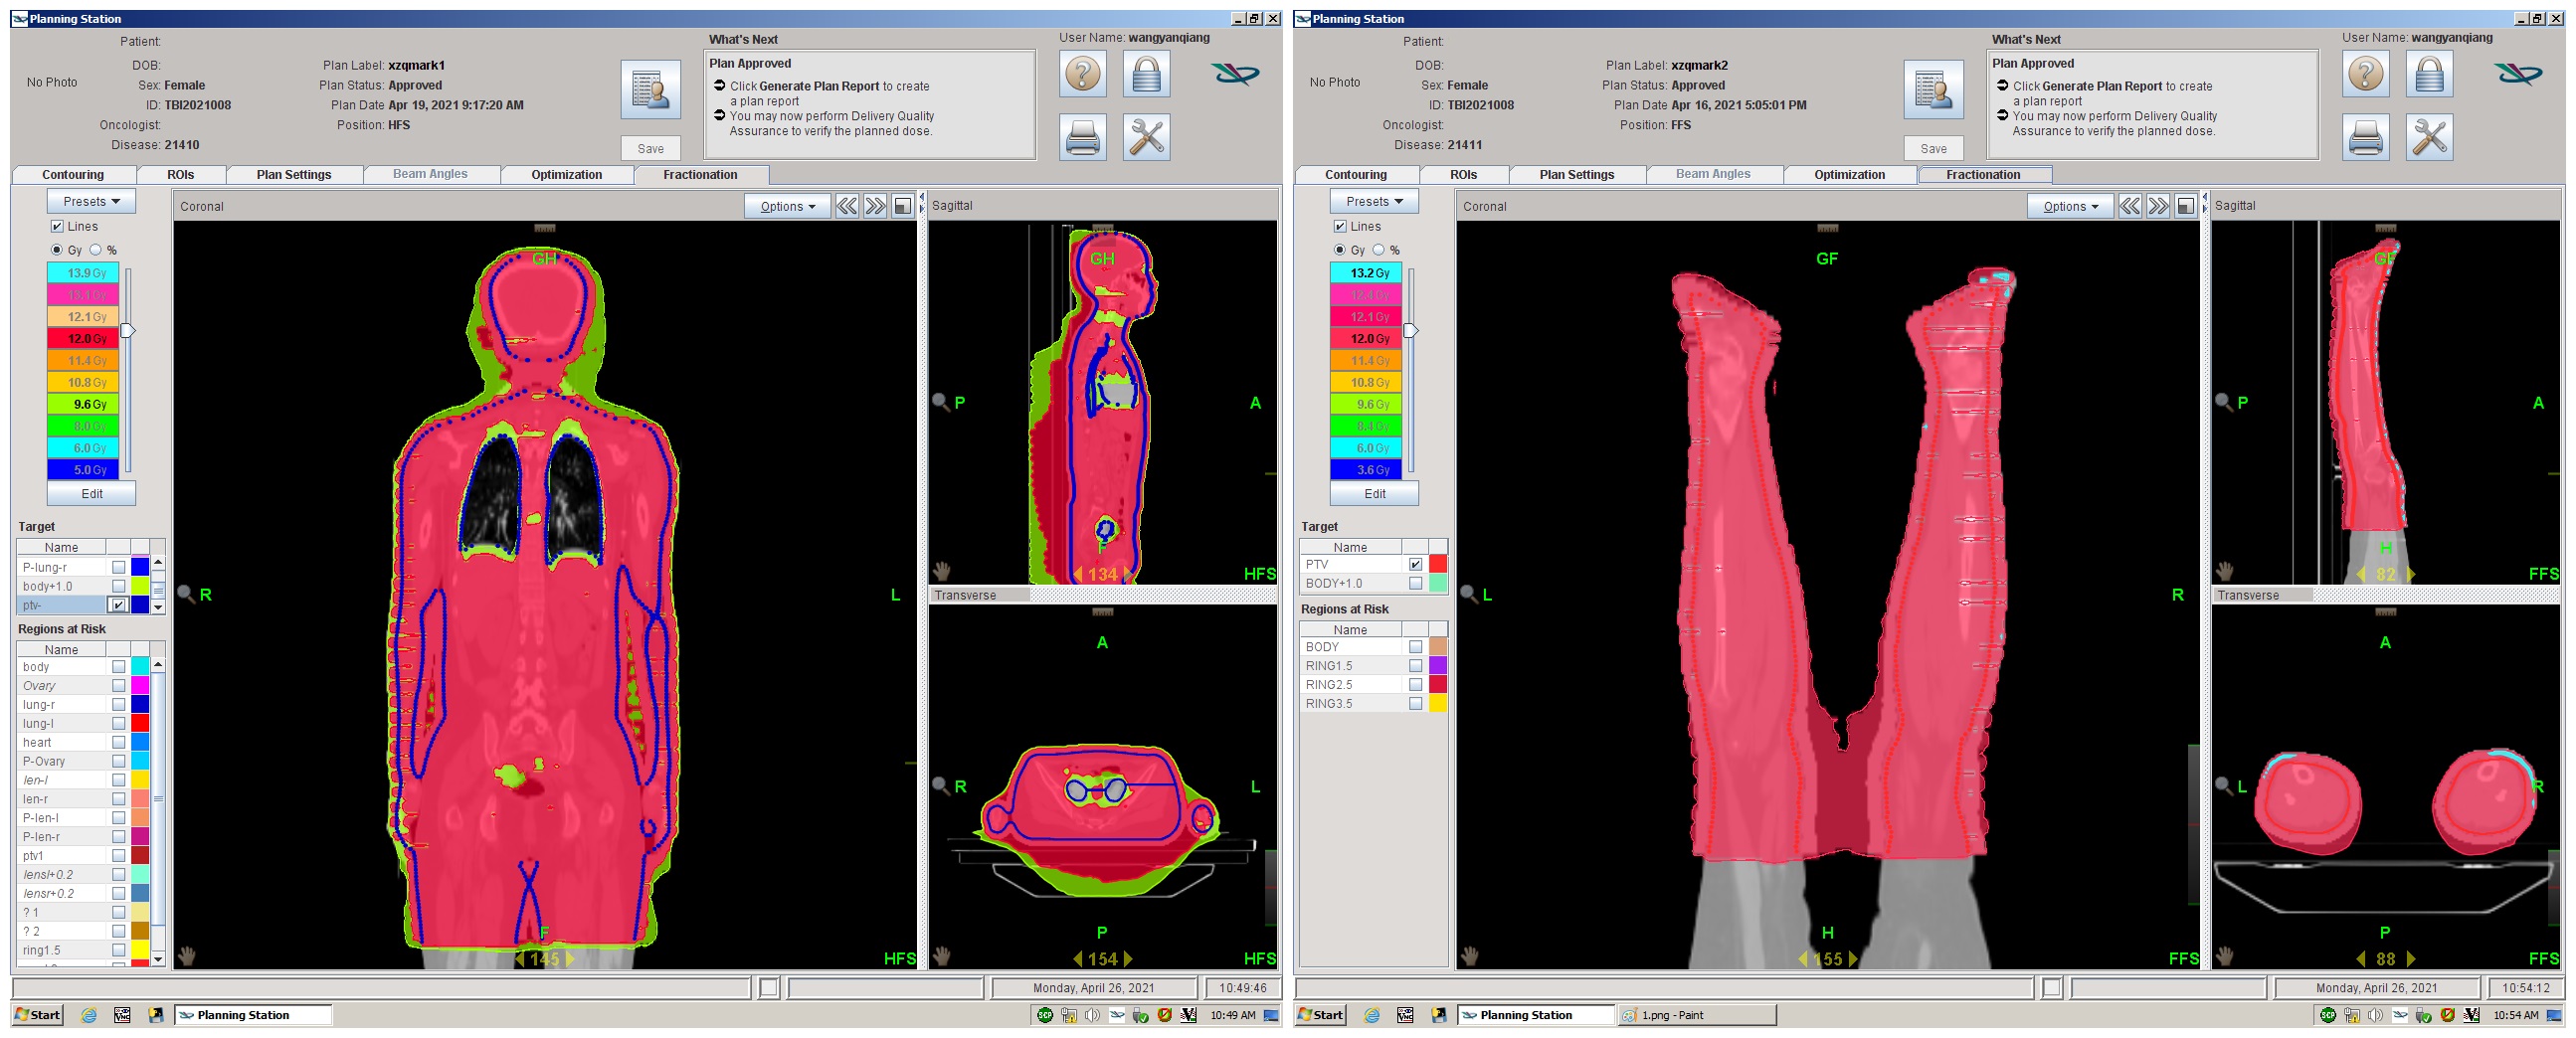Click Generate Plan Report icon in xzqmark1 window
The width and height of the screenshot is (2576, 1038).
(650, 90)
